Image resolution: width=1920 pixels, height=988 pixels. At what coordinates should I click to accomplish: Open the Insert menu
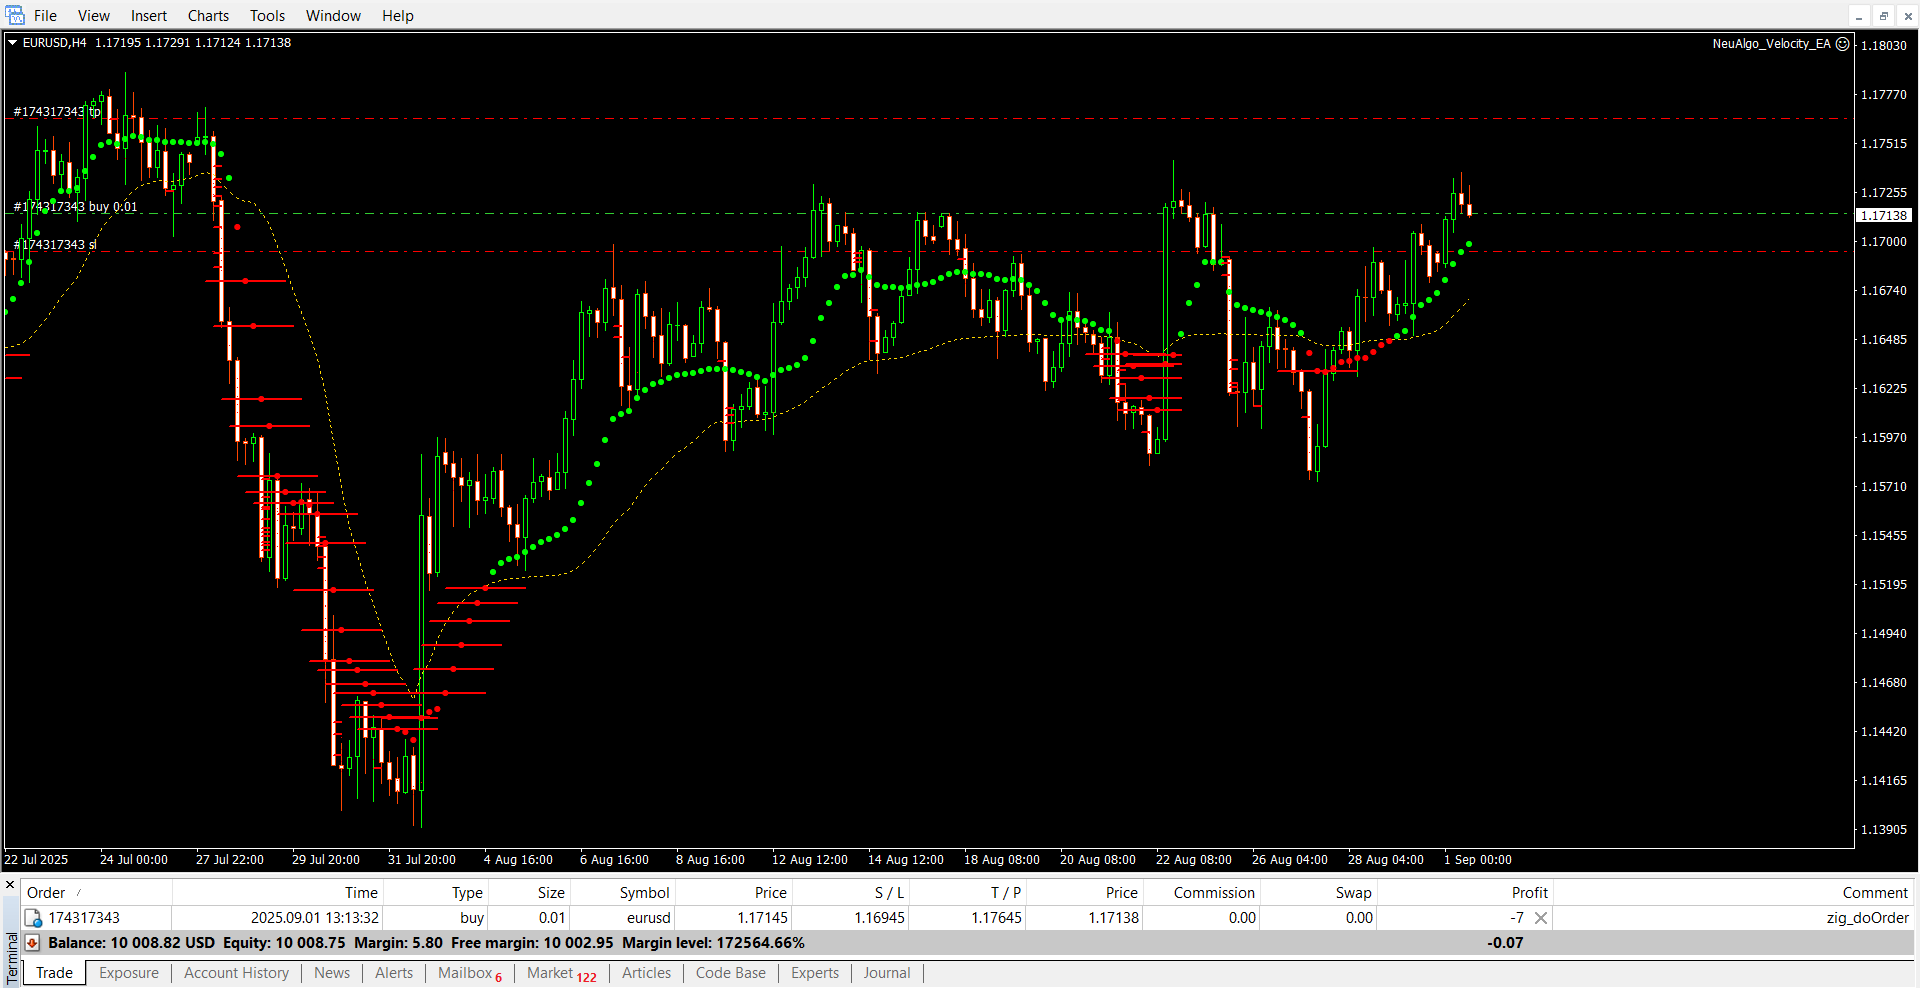click(148, 16)
